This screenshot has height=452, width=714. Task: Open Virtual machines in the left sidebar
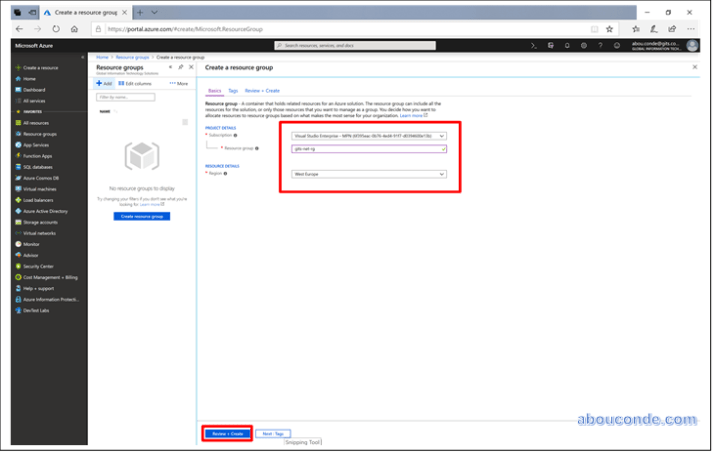pos(40,188)
